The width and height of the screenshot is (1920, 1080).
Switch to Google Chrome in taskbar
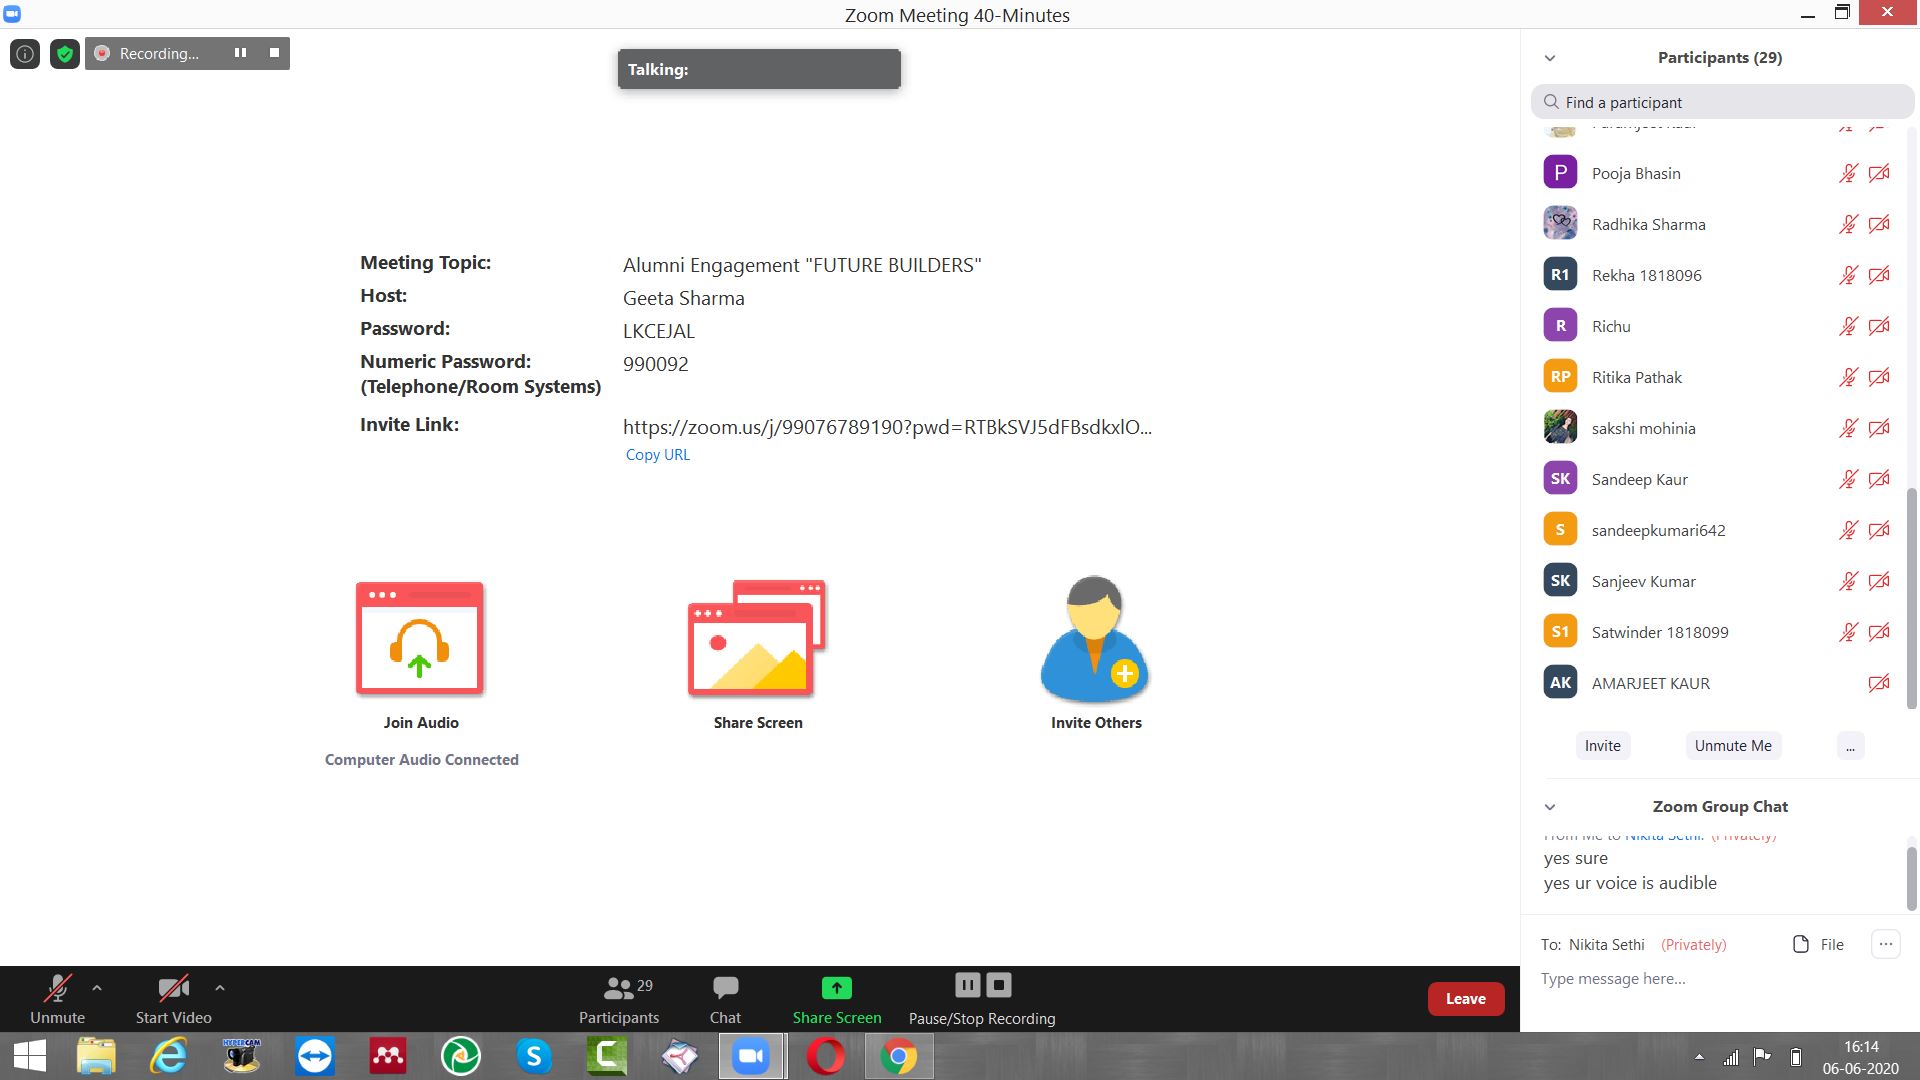[x=899, y=1056]
